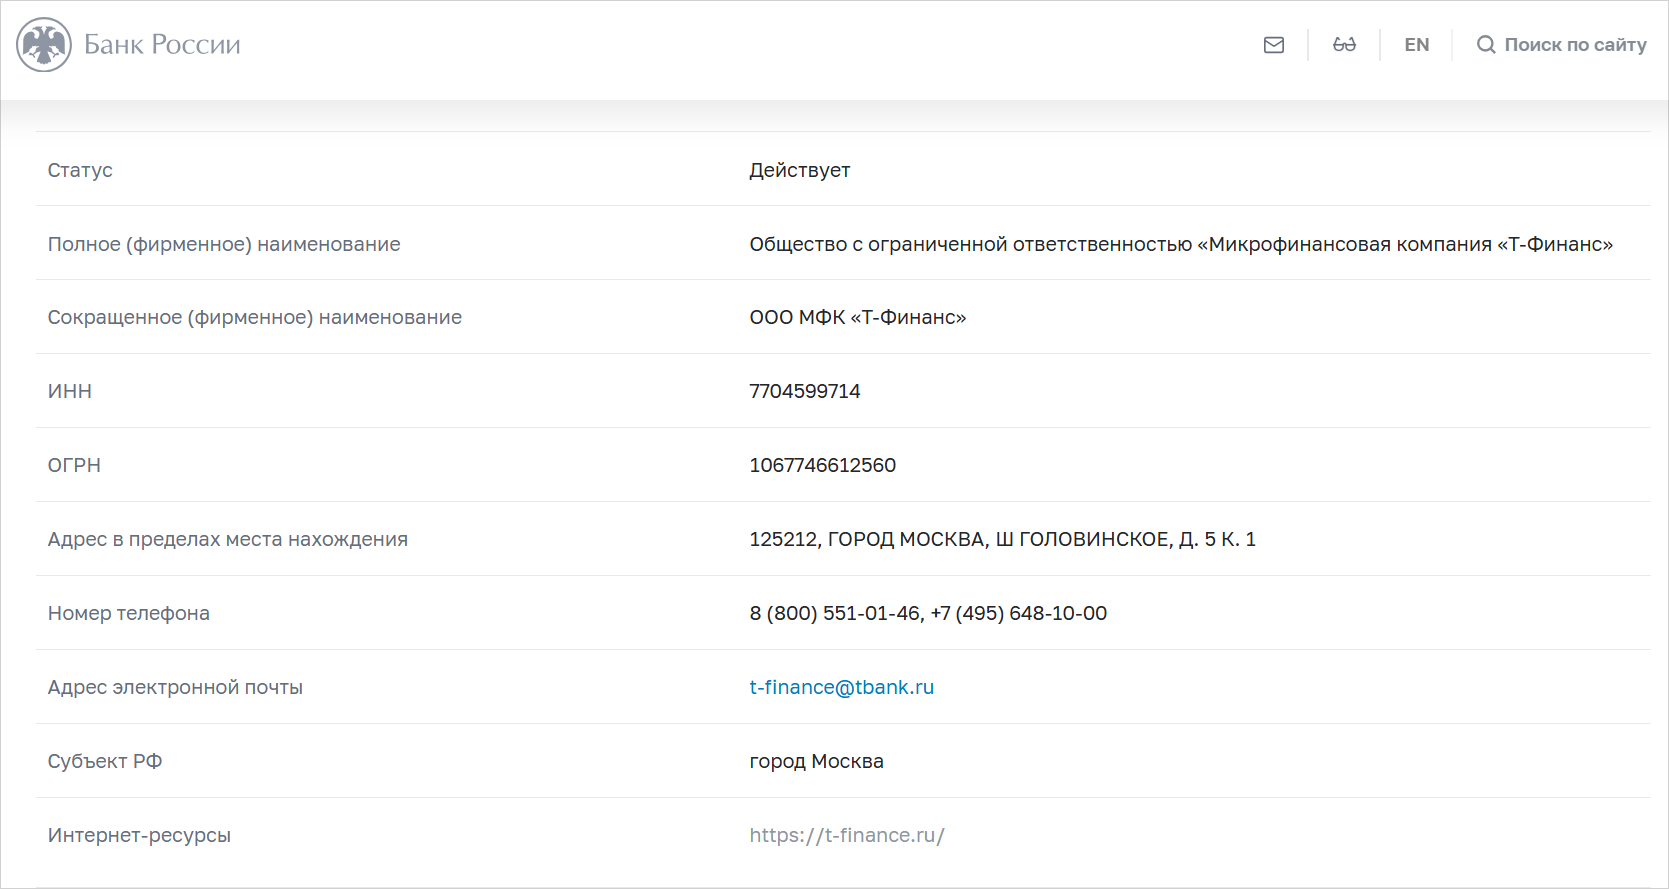Click the Bank of Russia eagle emblem

pyautogui.click(x=44, y=45)
